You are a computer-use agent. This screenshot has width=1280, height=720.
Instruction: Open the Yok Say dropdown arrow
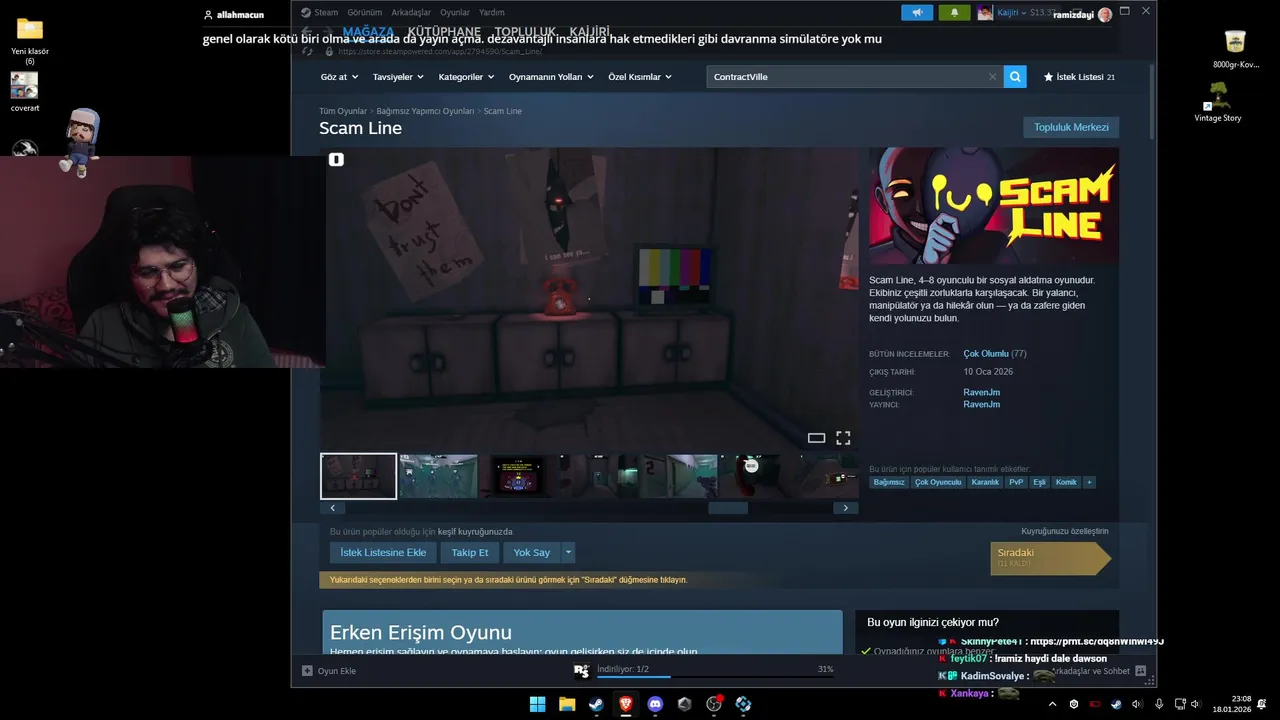(x=568, y=552)
